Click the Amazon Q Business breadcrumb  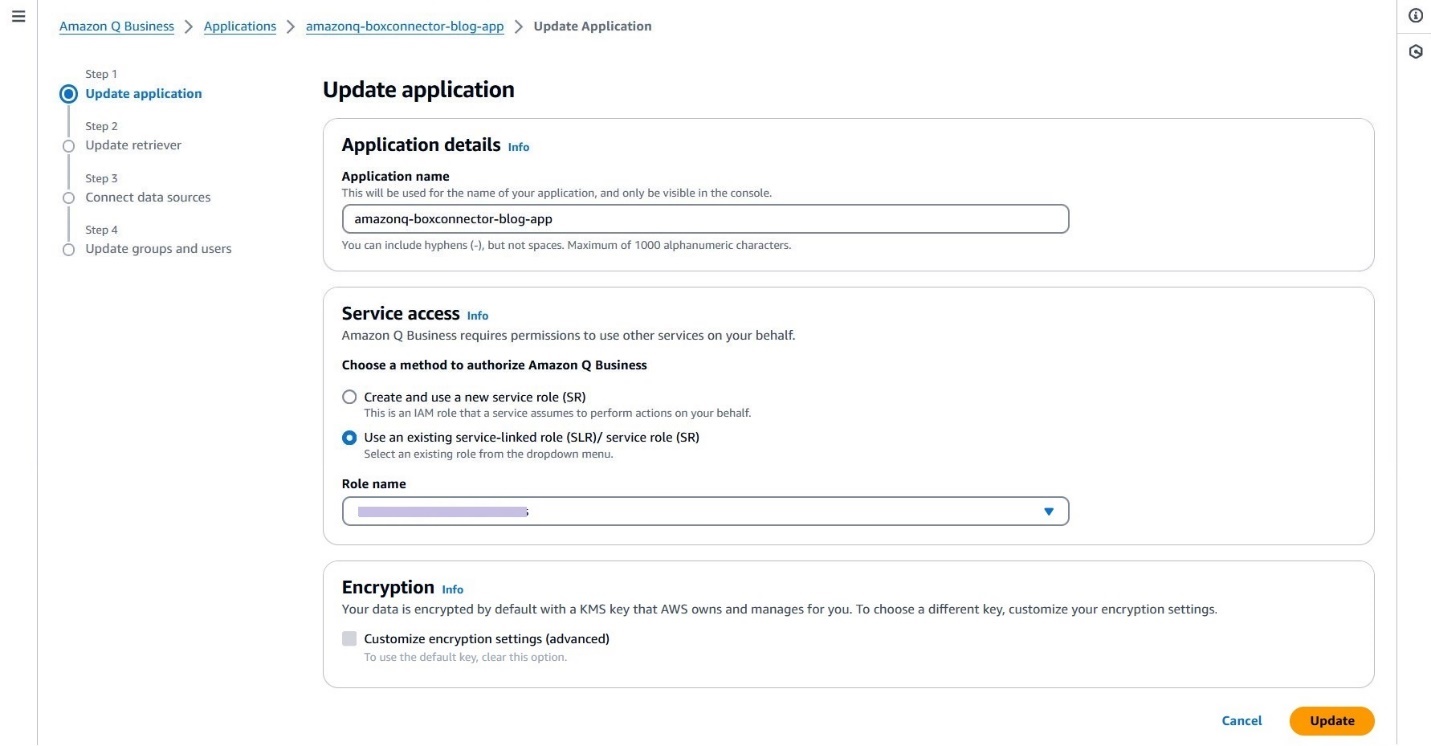click(x=116, y=27)
